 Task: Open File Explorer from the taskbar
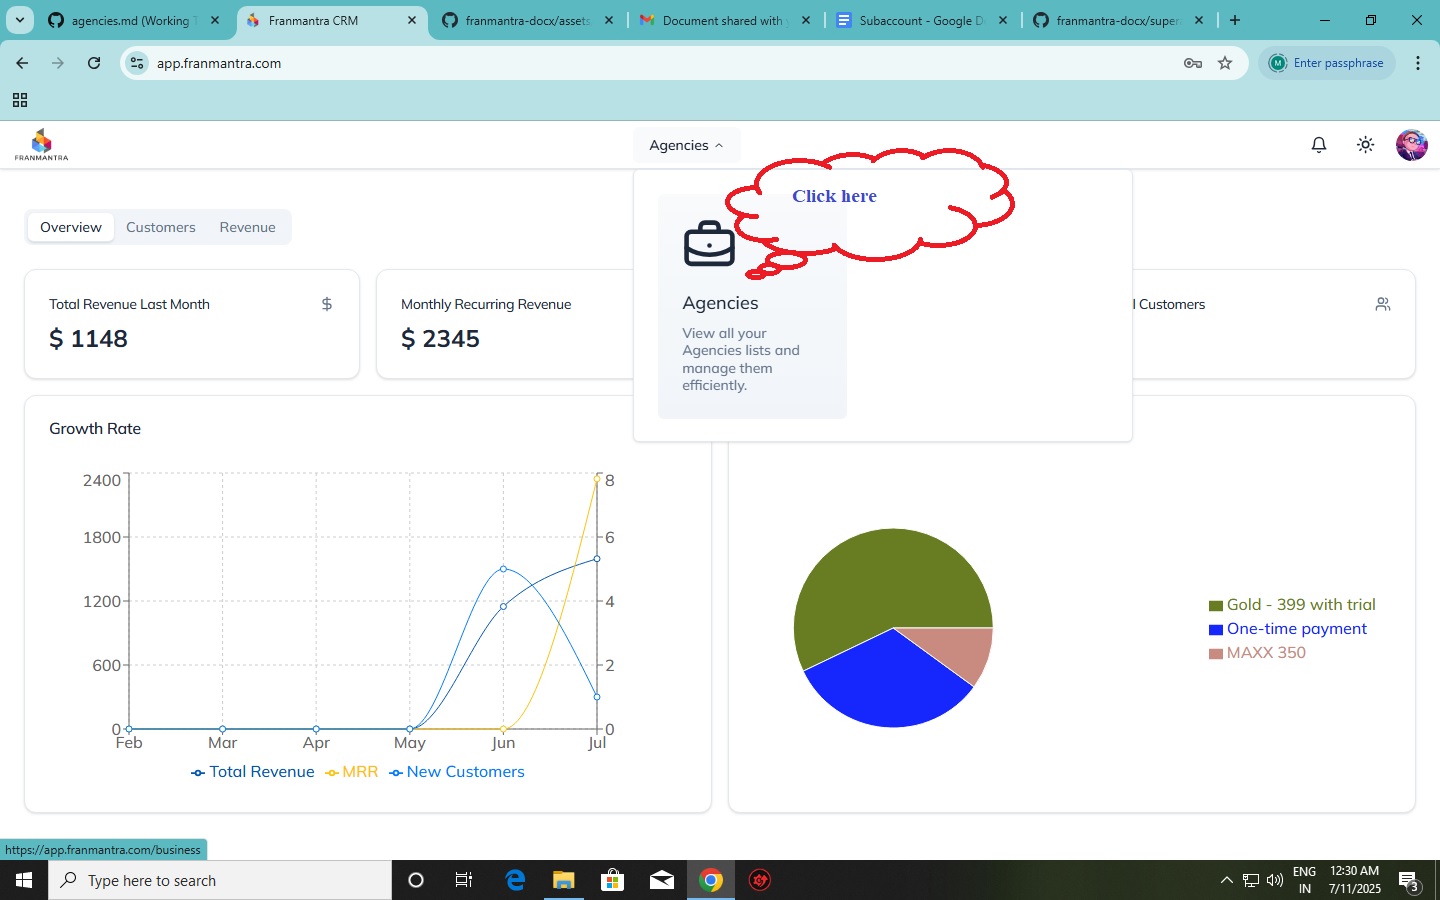pos(564,880)
